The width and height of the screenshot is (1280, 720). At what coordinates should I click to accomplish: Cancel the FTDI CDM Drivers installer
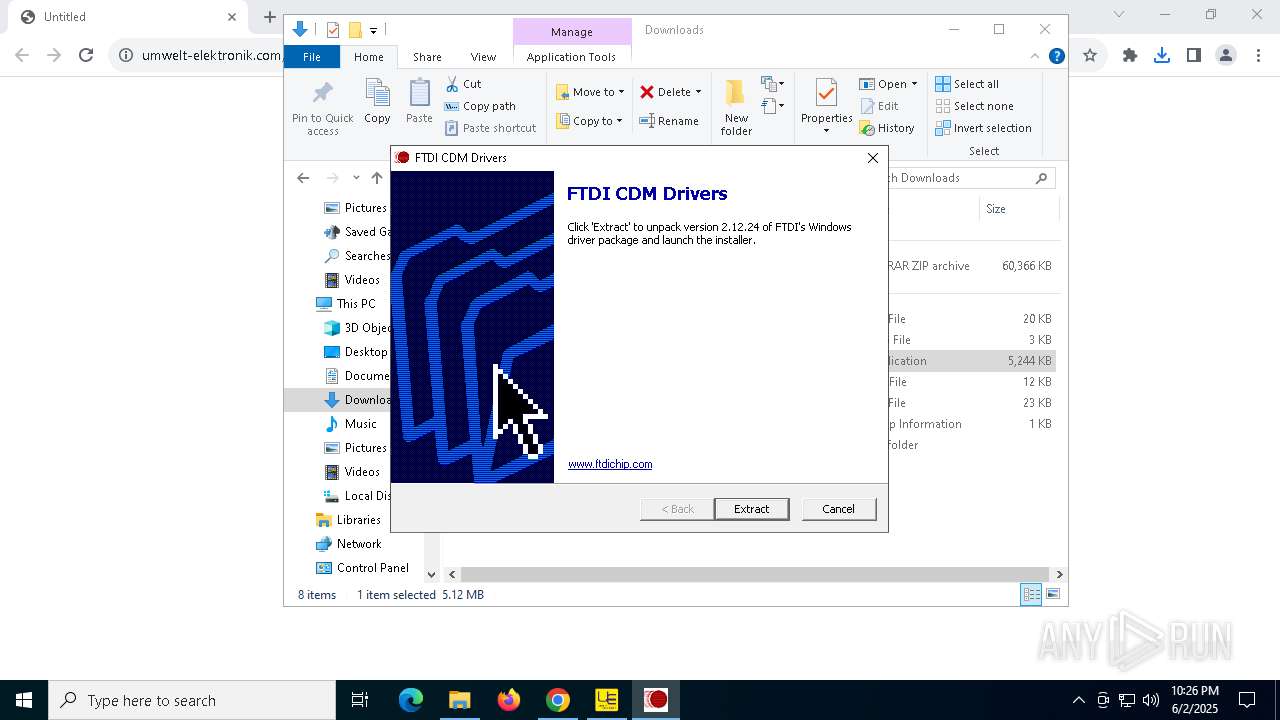tap(838, 509)
